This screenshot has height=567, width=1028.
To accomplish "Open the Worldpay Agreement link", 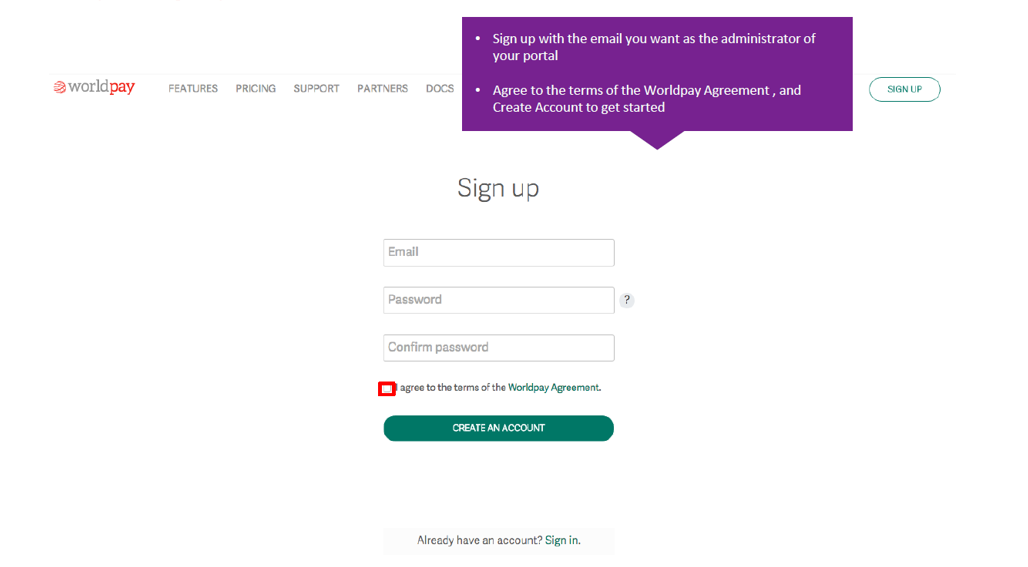I will click(553, 387).
